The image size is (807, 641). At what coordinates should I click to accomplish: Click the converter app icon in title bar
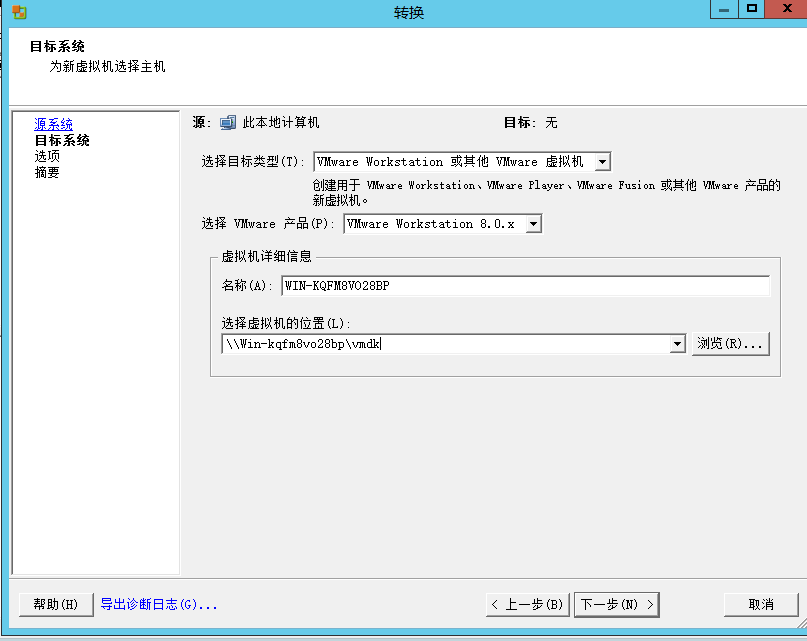19,12
